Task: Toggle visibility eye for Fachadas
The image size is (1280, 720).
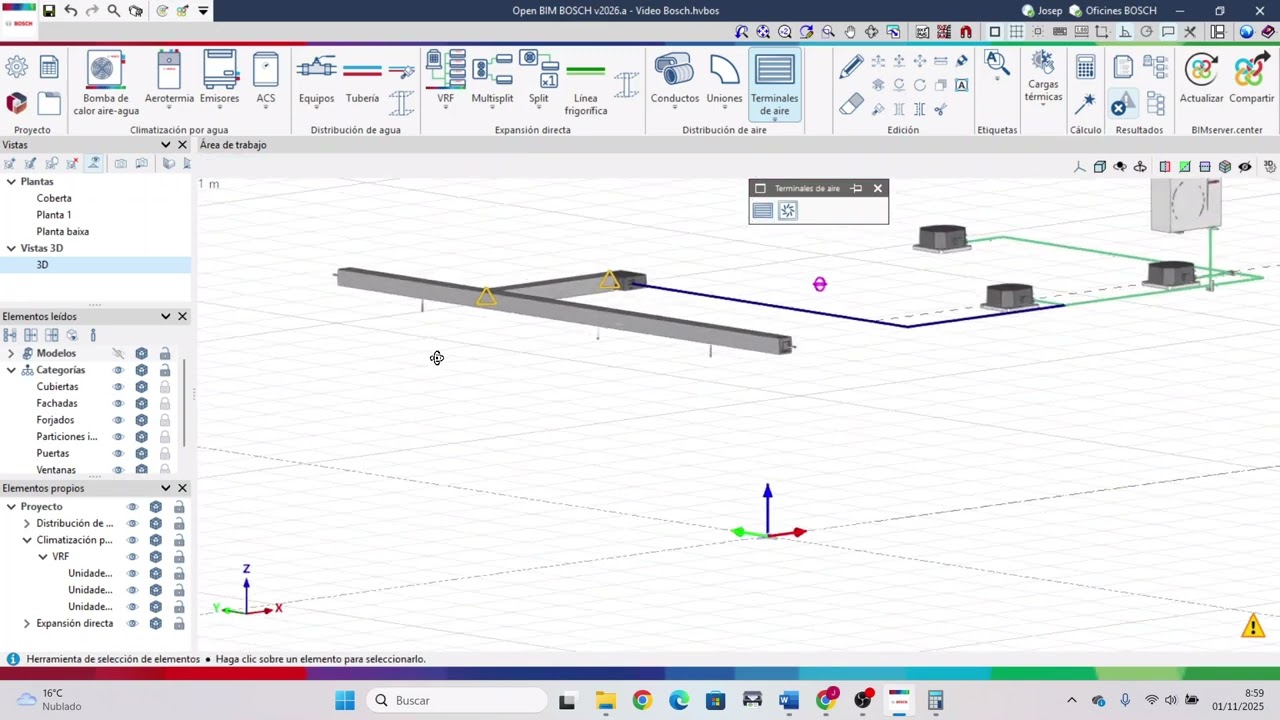Action: coord(118,404)
